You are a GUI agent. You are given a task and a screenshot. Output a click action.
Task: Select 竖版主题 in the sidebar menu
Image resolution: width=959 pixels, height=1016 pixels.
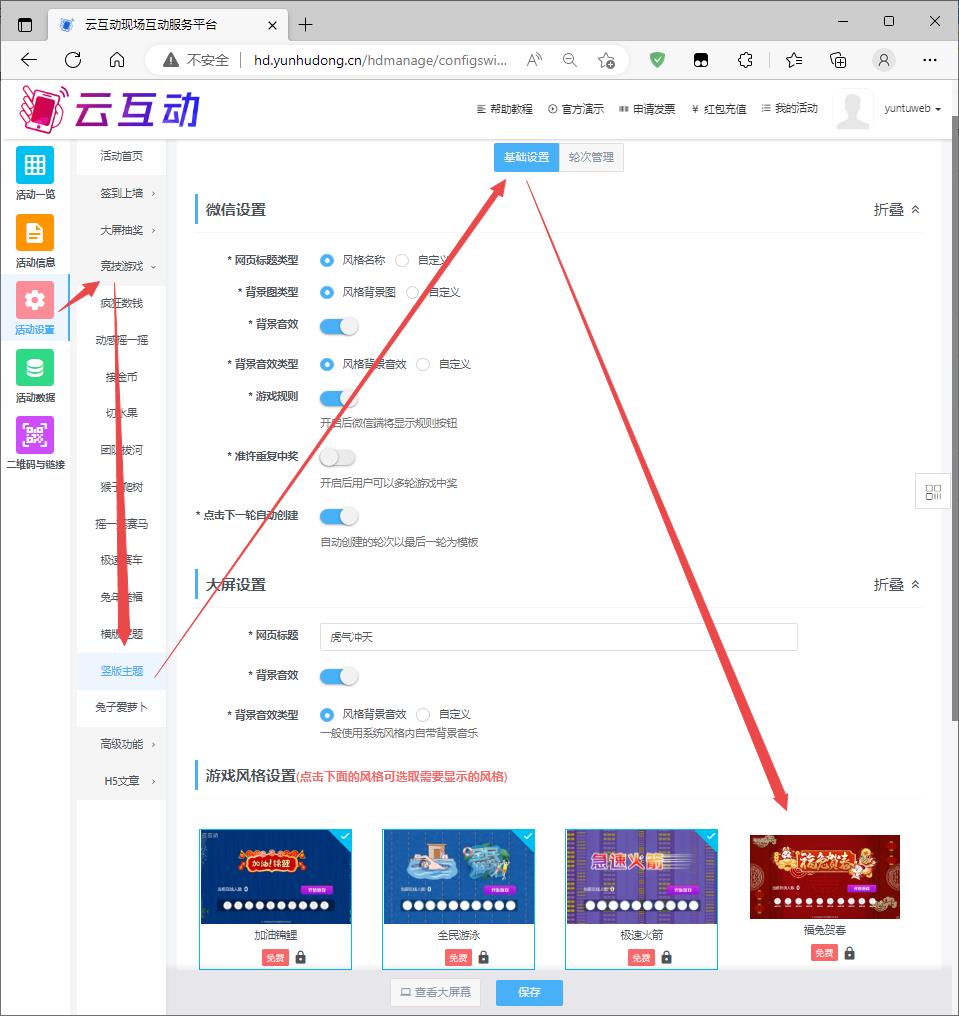[x=121, y=671]
